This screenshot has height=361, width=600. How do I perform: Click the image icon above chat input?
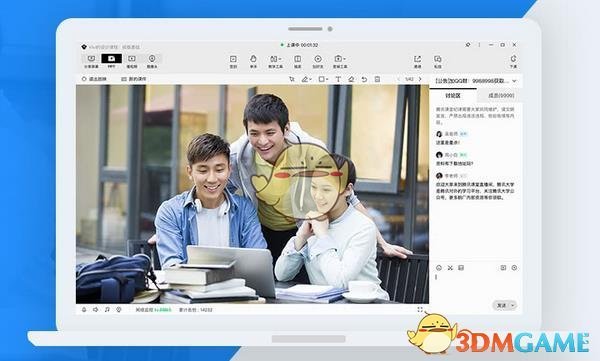click(x=461, y=268)
